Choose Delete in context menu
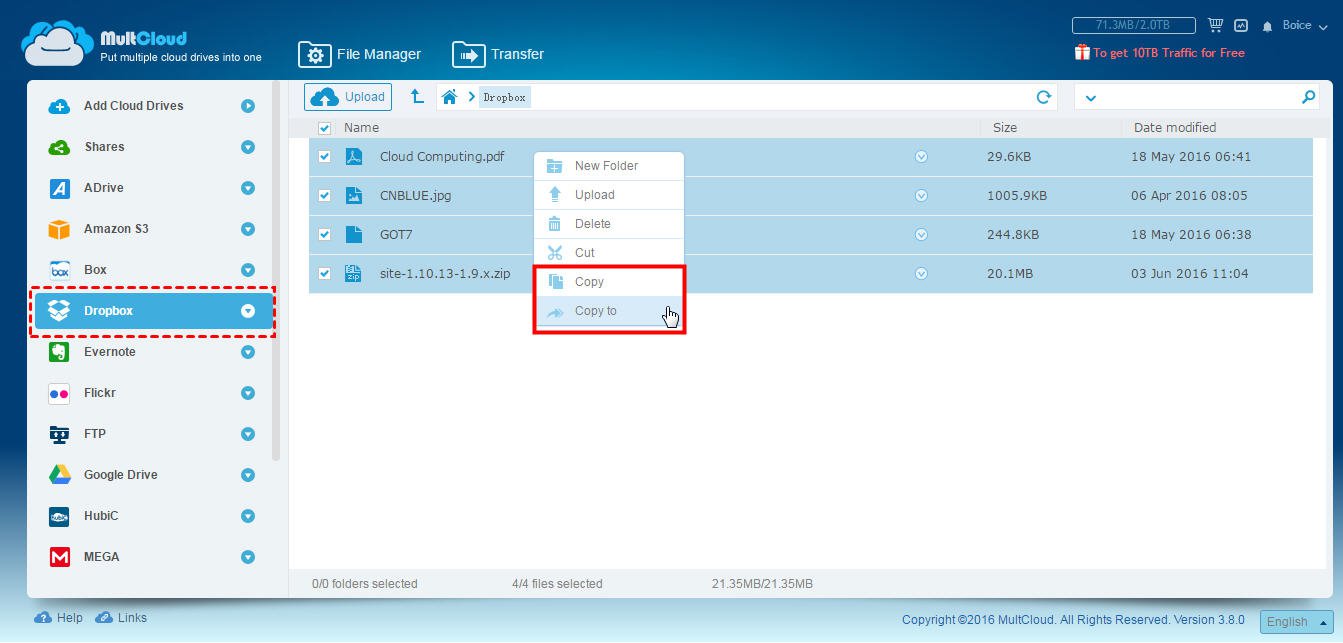The width and height of the screenshot is (1343, 643). (x=609, y=224)
